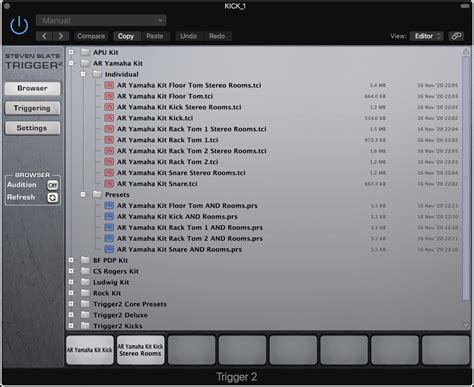Select 'Trigger2 Deluxe' folder name

[120, 315]
